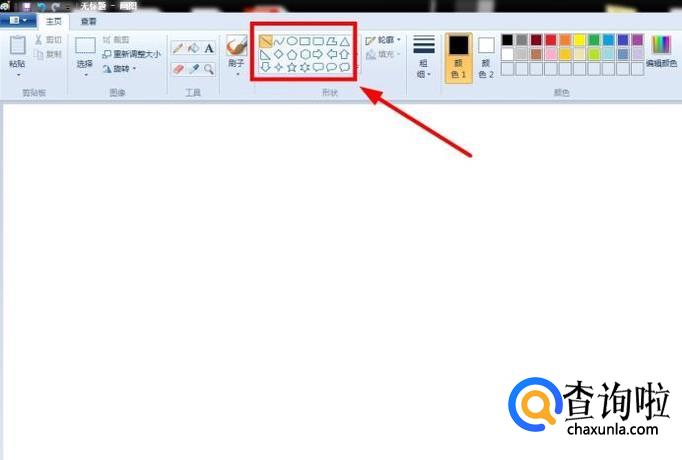The width and height of the screenshot is (682, 460).
Task: Choose the Right arrow shape
Action: tap(318, 55)
